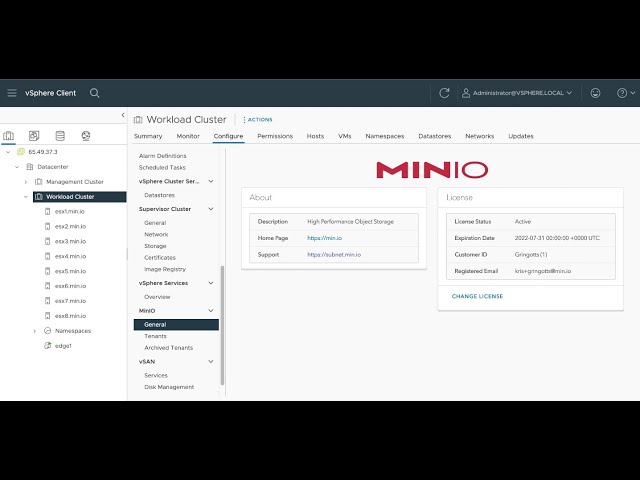Open the Updates tab
The width and height of the screenshot is (640, 480).
(521, 136)
